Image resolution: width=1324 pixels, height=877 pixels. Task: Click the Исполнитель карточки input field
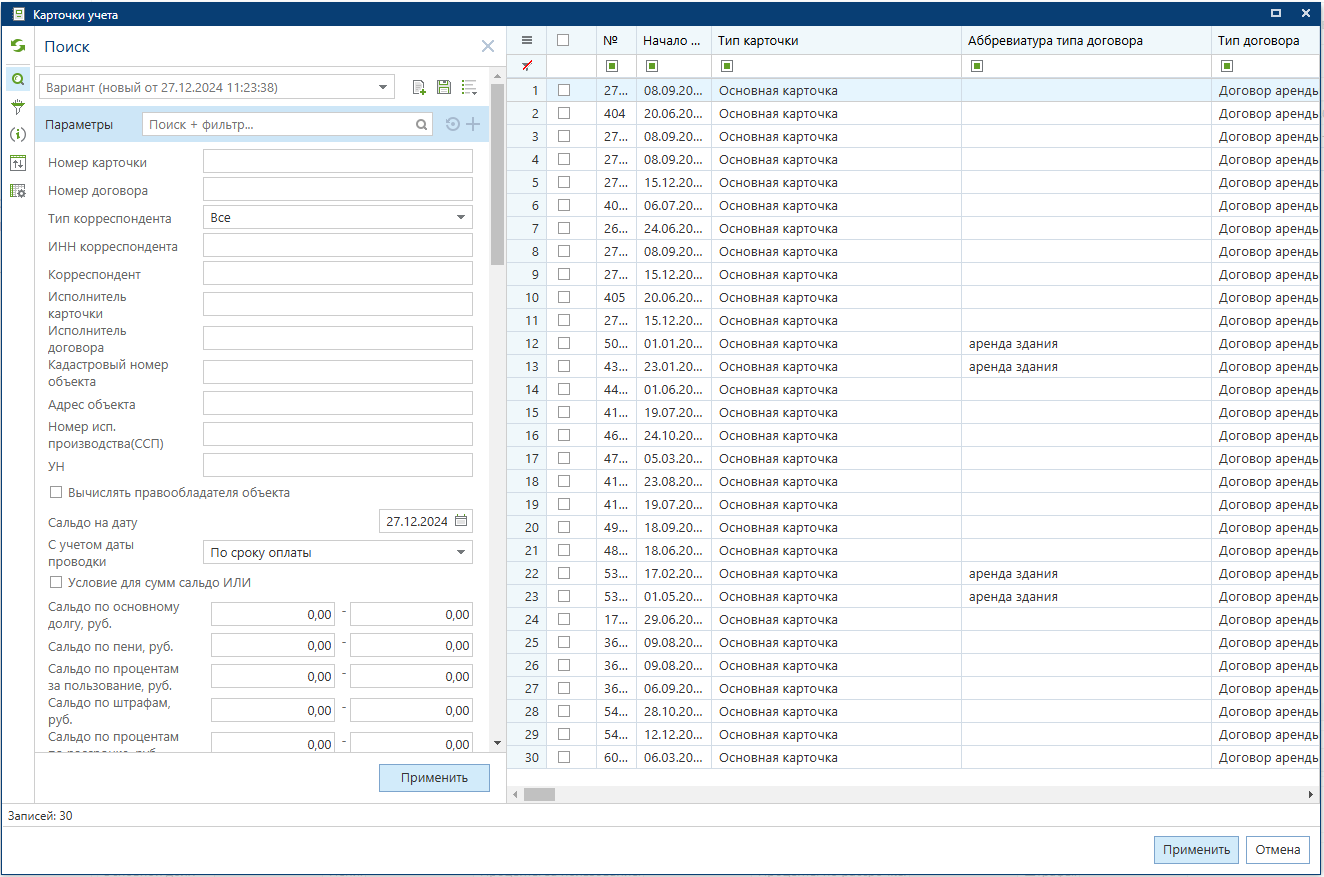(338, 304)
